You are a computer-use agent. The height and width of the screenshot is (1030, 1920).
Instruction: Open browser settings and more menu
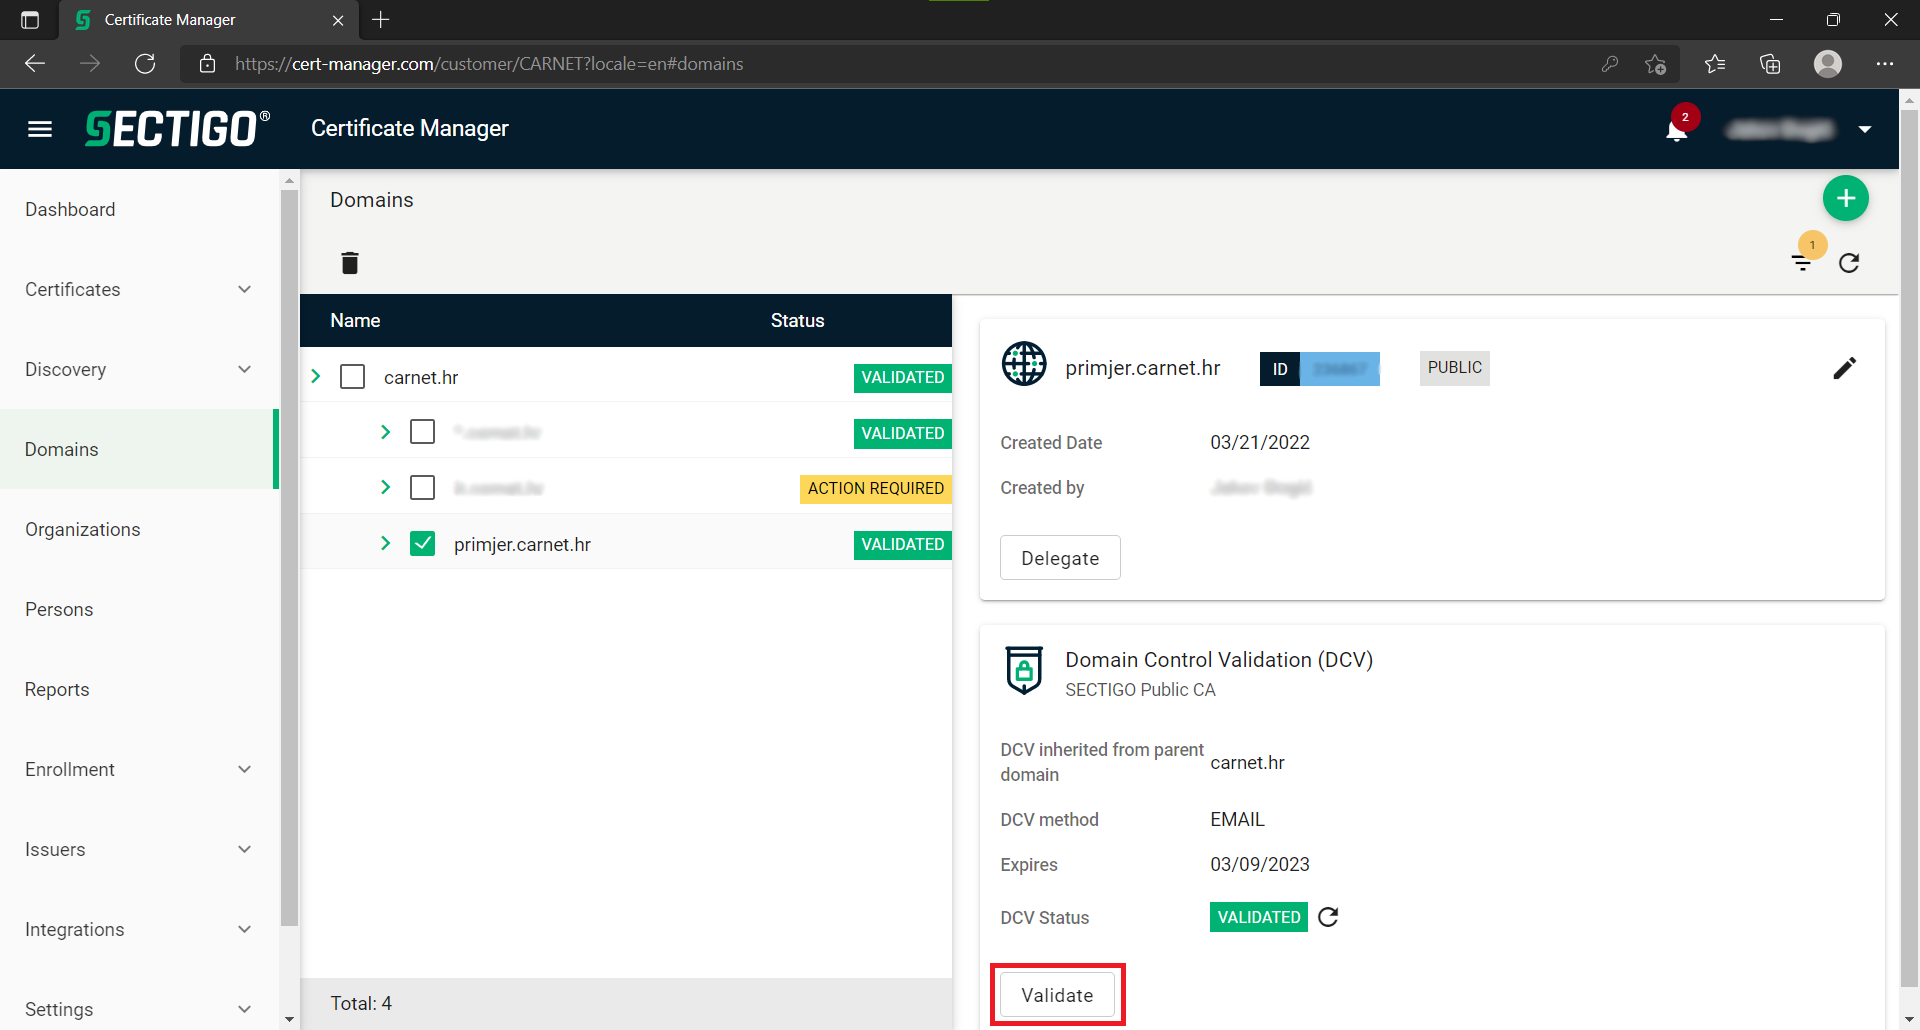coord(1885,64)
